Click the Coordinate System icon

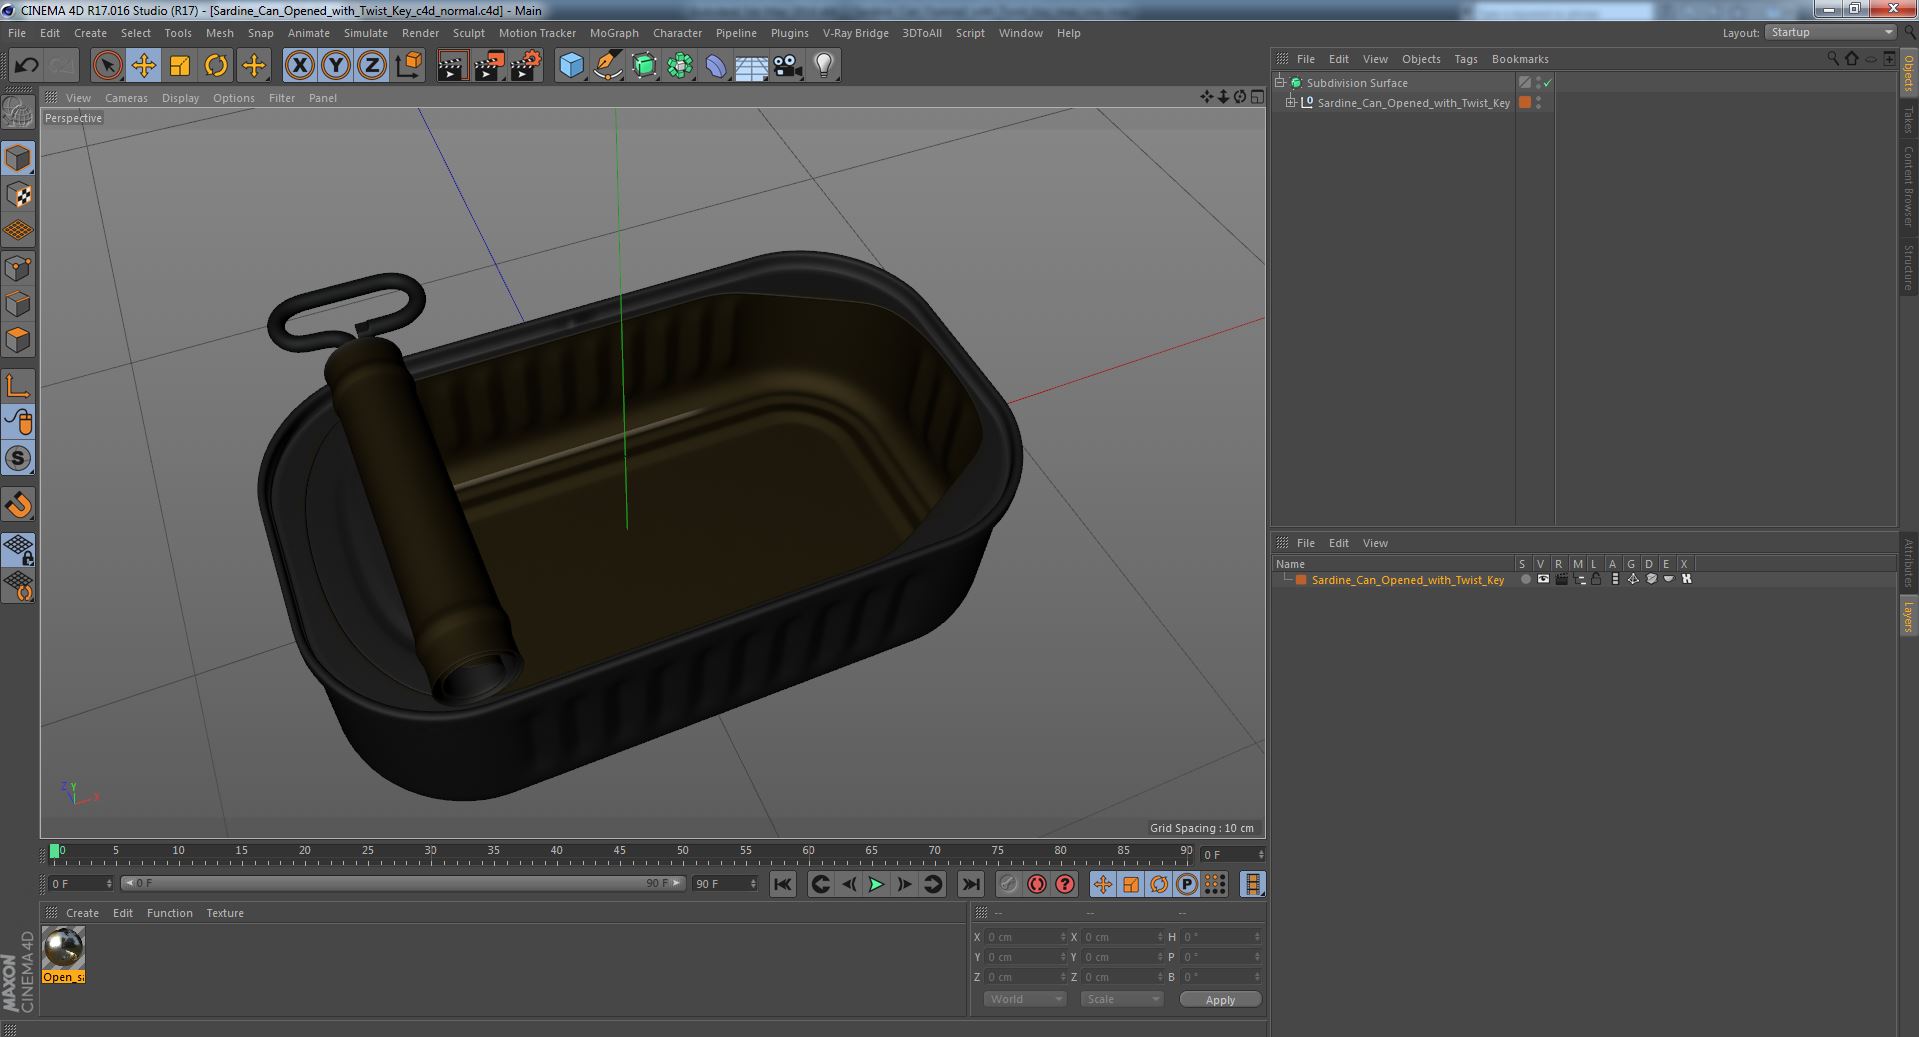pos(409,66)
